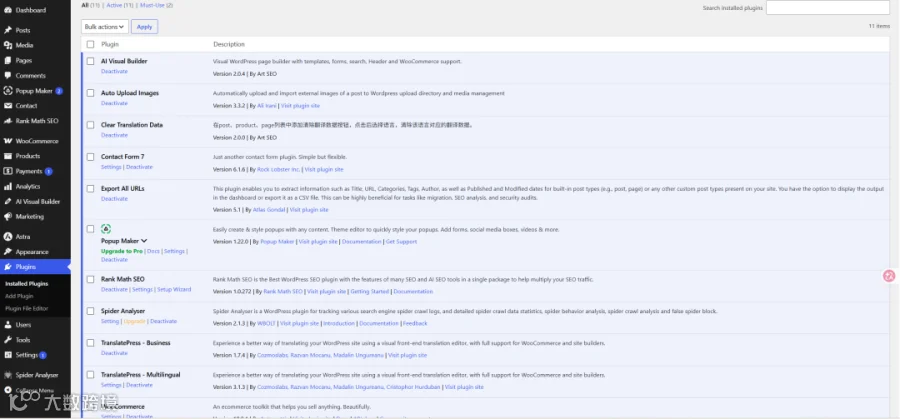Click Upgrade to Pro under Popup Maker

[x=122, y=251]
